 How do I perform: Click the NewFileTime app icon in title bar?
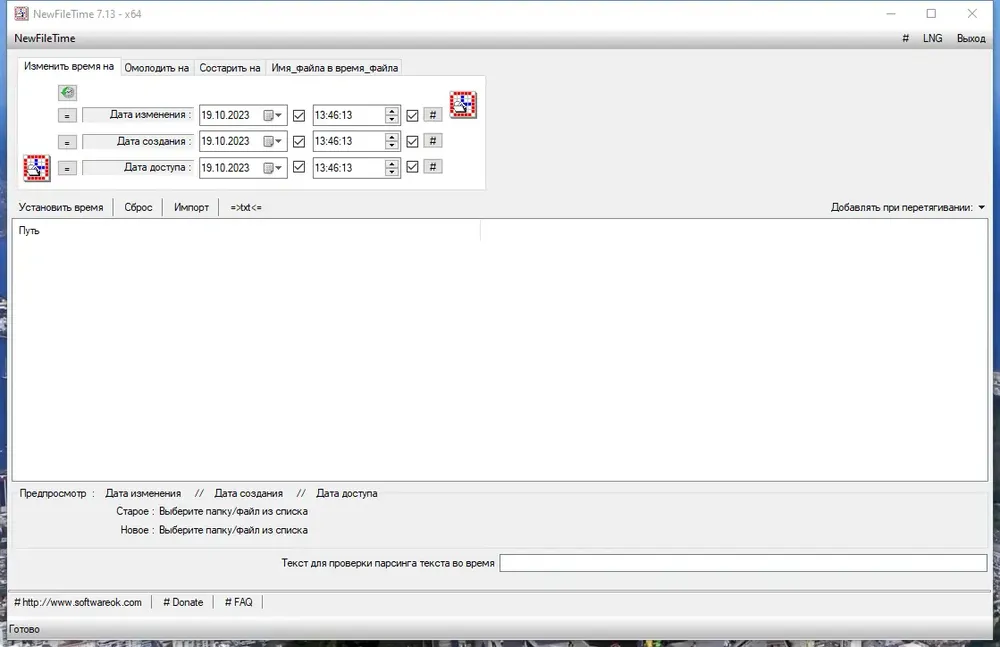click(x=22, y=13)
